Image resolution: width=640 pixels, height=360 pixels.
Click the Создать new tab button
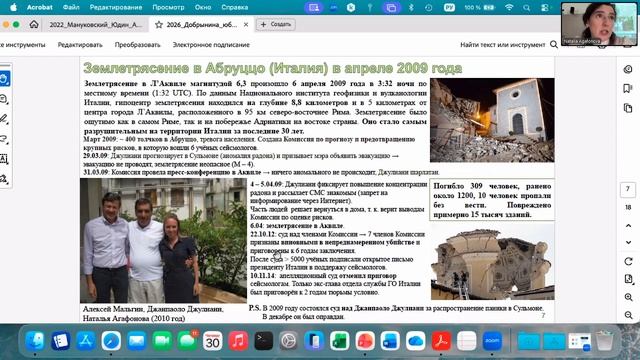coord(276,24)
